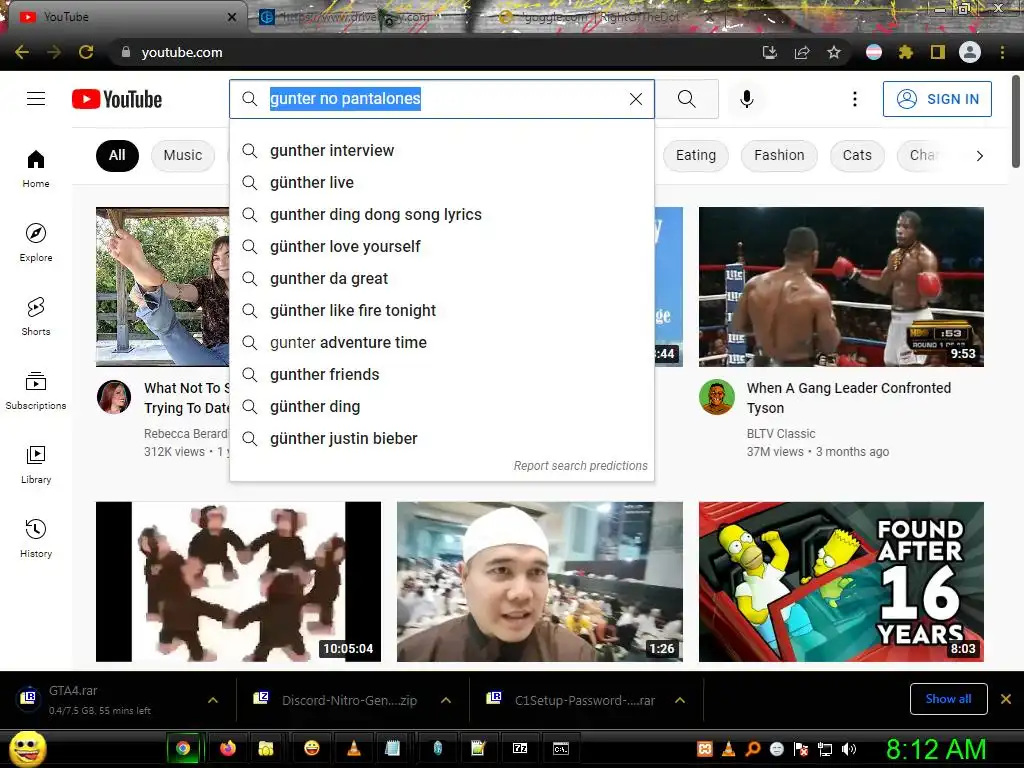Choose suggestion 'günther justin bieber'
The width and height of the screenshot is (1024, 768).
[442, 438]
